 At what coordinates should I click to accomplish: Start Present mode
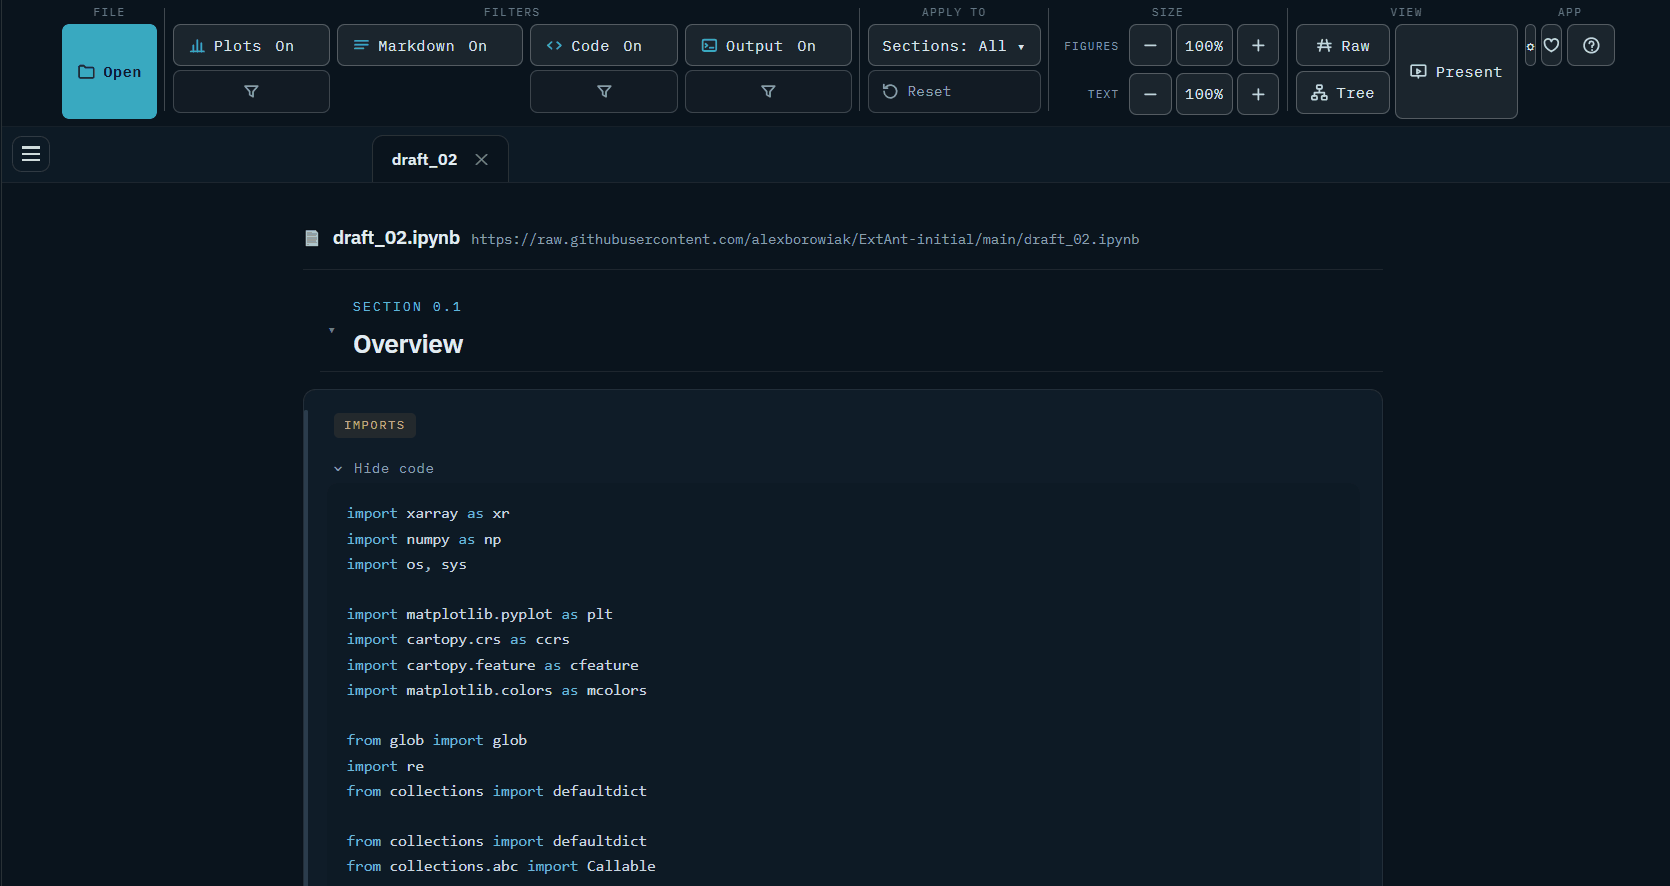pyautogui.click(x=1456, y=72)
